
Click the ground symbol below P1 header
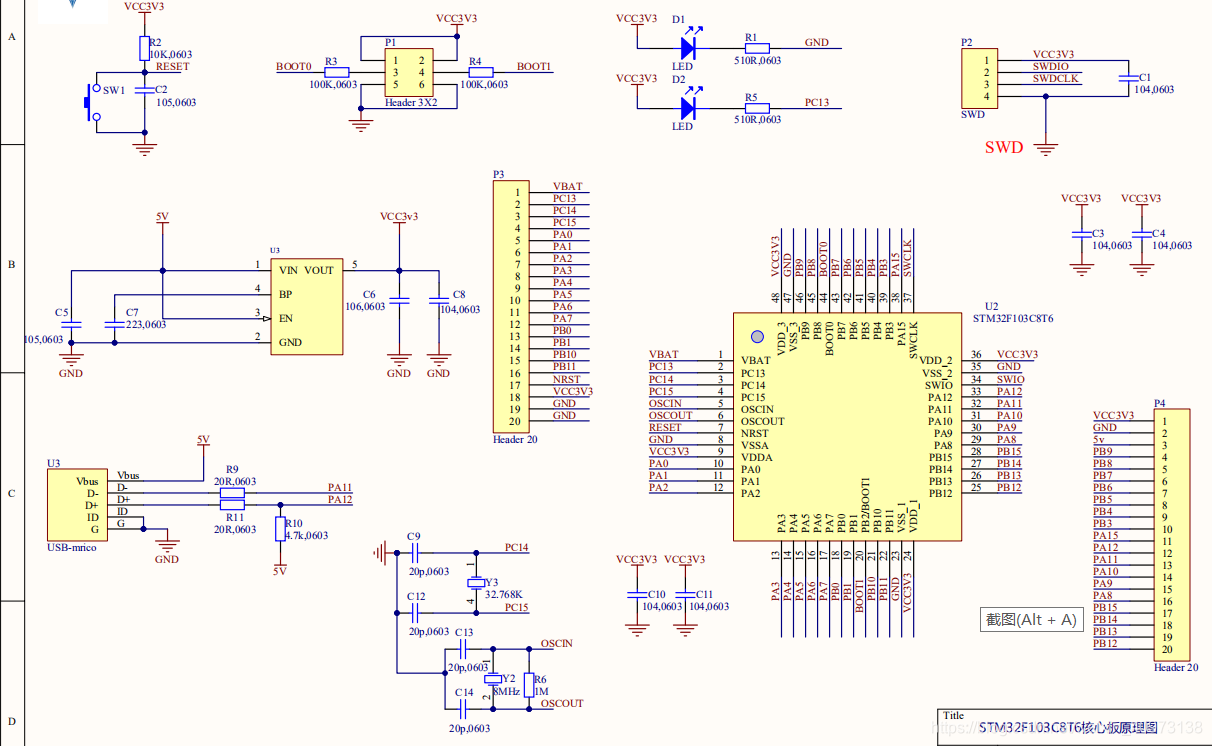(x=361, y=125)
